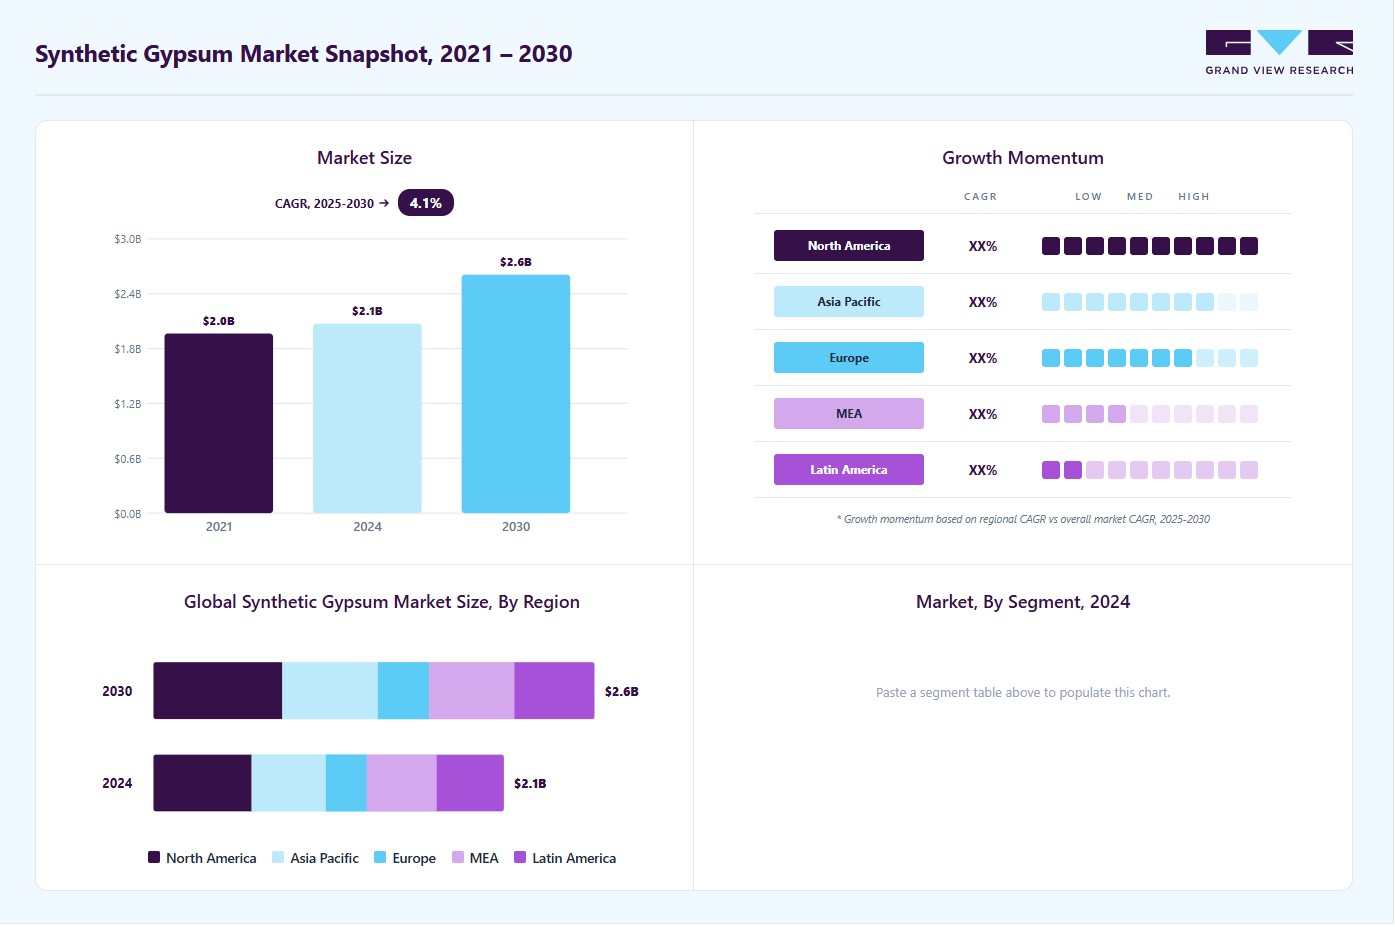The image size is (1395, 927).
Task: Select the 4.1% CAGR badge
Action: [x=426, y=203]
